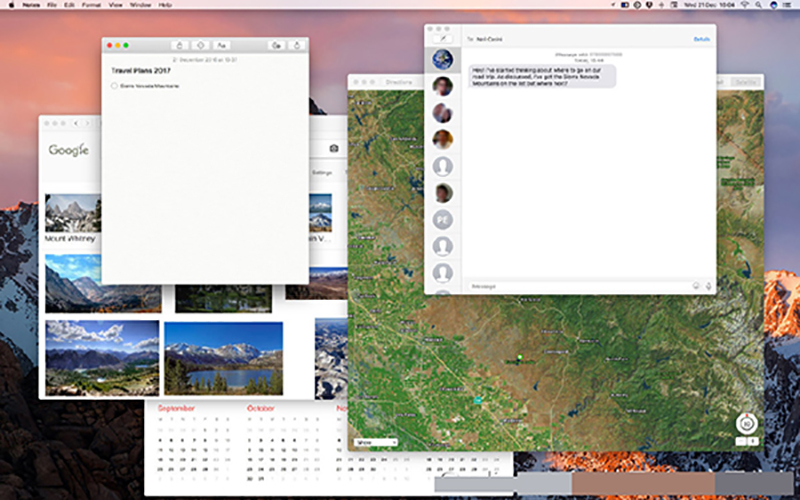Screen dimensions: 800x500
Task: Click the share icon in Notes toolbar
Action: tap(297, 45)
